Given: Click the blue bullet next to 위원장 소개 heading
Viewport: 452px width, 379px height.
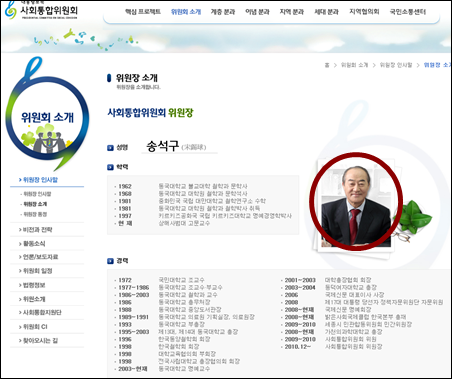Looking at the screenshot, I should [109, 78].
